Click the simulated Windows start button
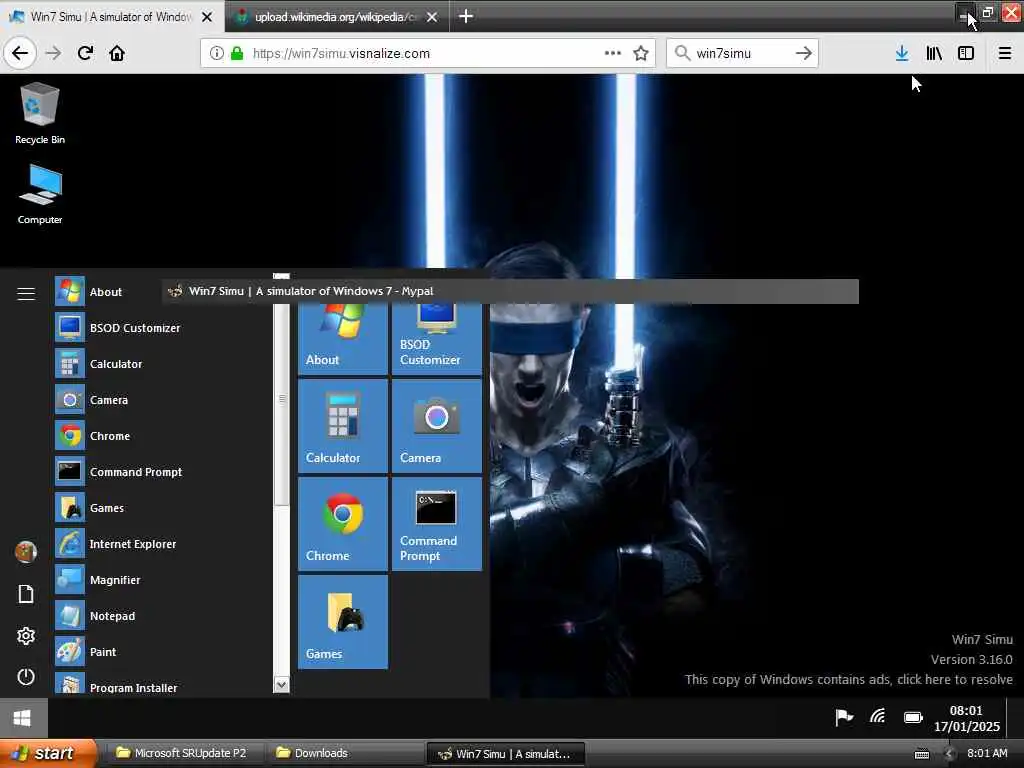Screen dimensions: 1024x768 click(23, 718)
